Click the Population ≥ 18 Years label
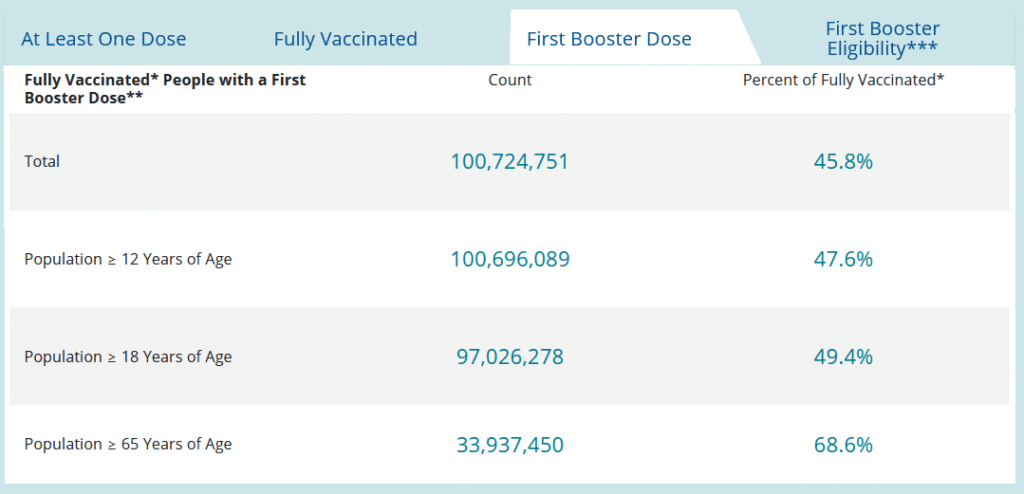Screen dimensions: 1024x494 pyautogui.click(x=128, y=357)
